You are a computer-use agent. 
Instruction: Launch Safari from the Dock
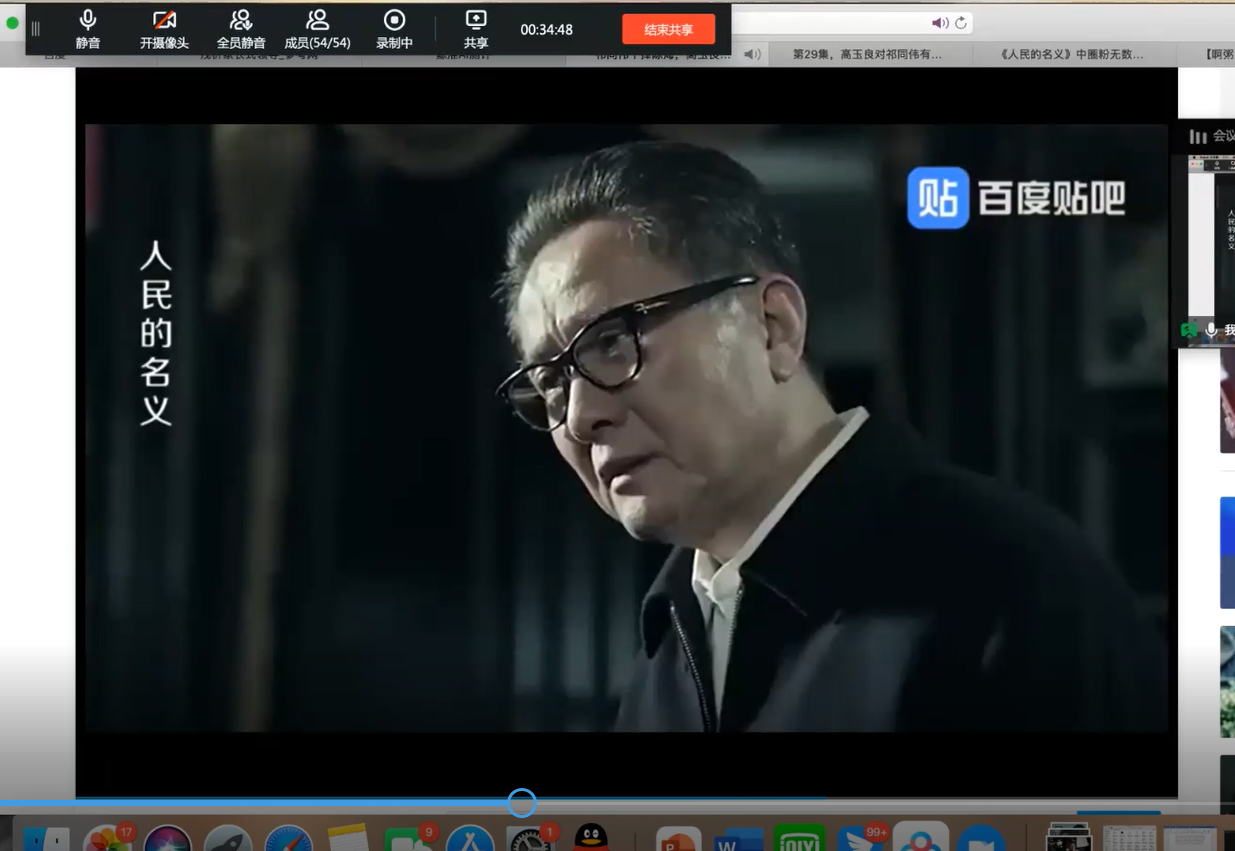click(289, 840)
